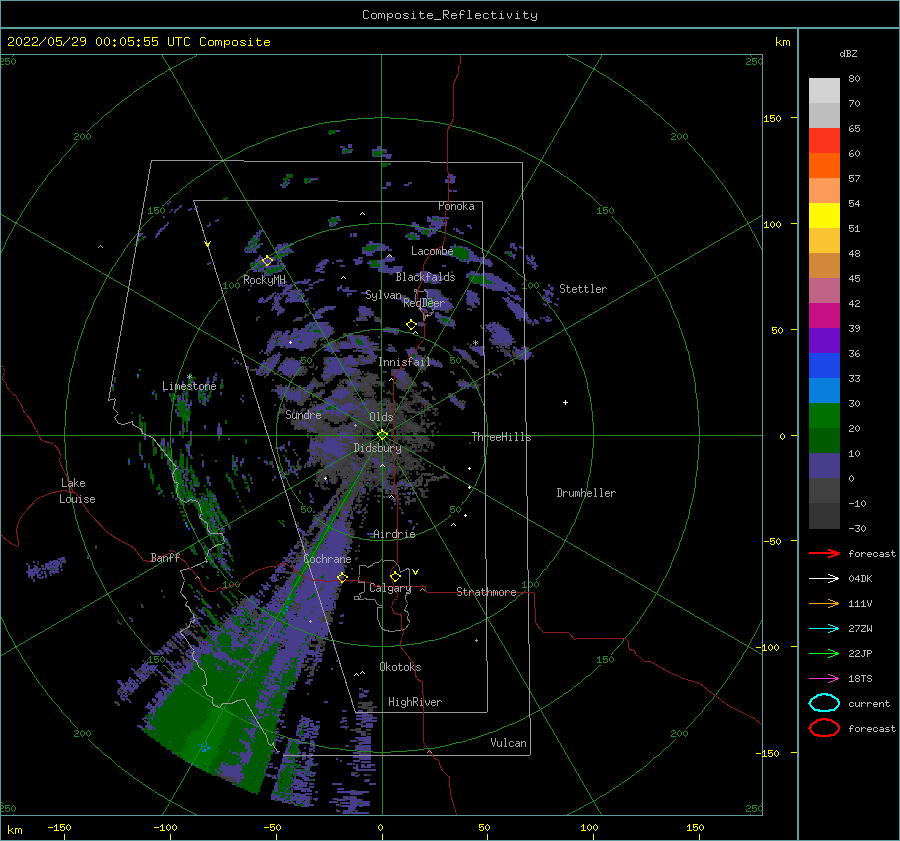The width and height of the screenshot is (900, 841).
Task: Select the magenta 18TS arrow icon
Action: [x=824, y=678]
